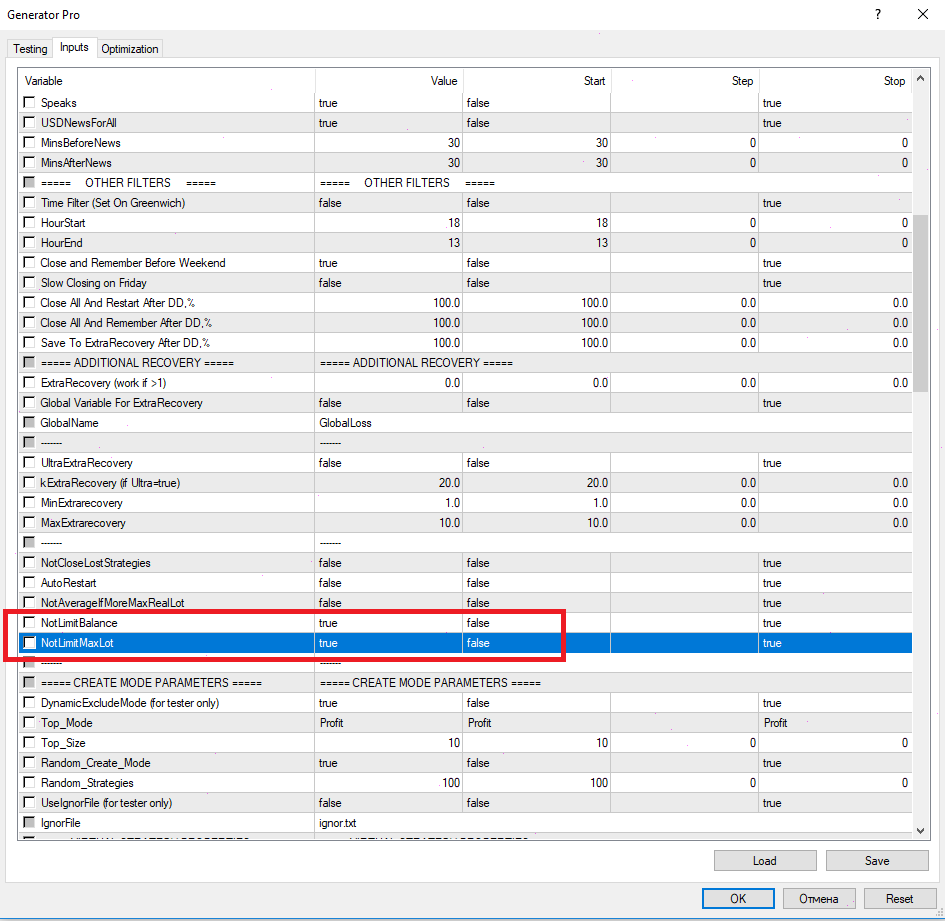The width and height of the screenshot is (945, 921).
Task: Select Close All And Restart After DD,% row
Action: click(465, 303)
